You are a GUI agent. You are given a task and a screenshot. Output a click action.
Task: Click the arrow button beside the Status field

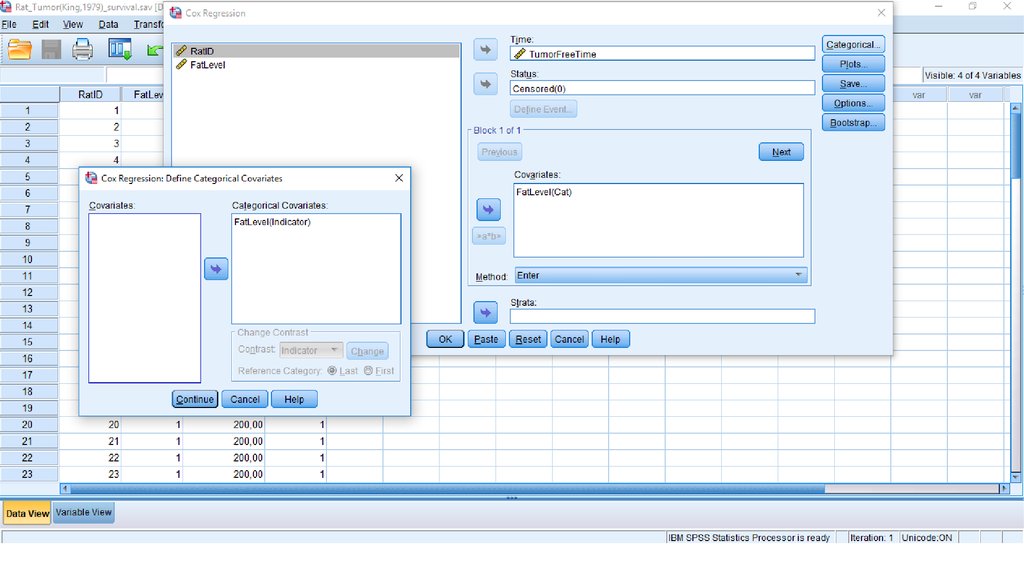485,85
